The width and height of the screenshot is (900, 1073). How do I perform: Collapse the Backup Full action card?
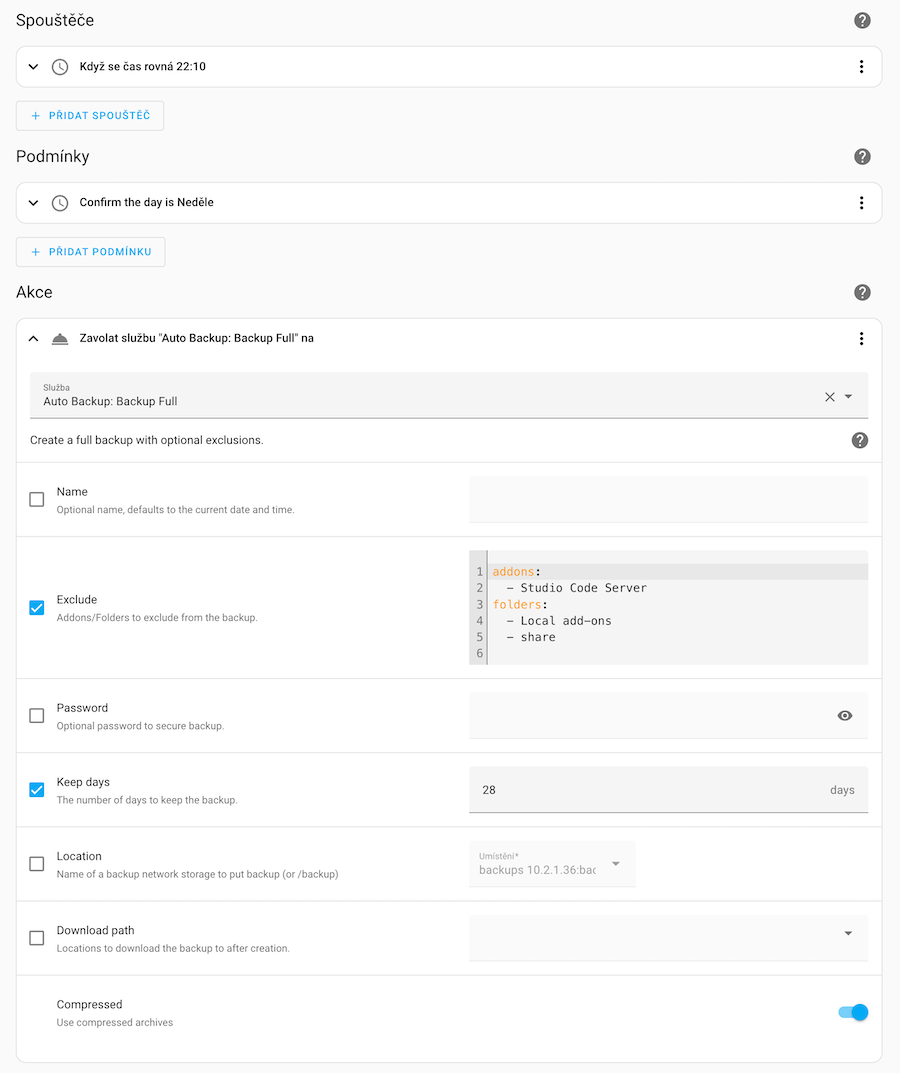[32, 338]
